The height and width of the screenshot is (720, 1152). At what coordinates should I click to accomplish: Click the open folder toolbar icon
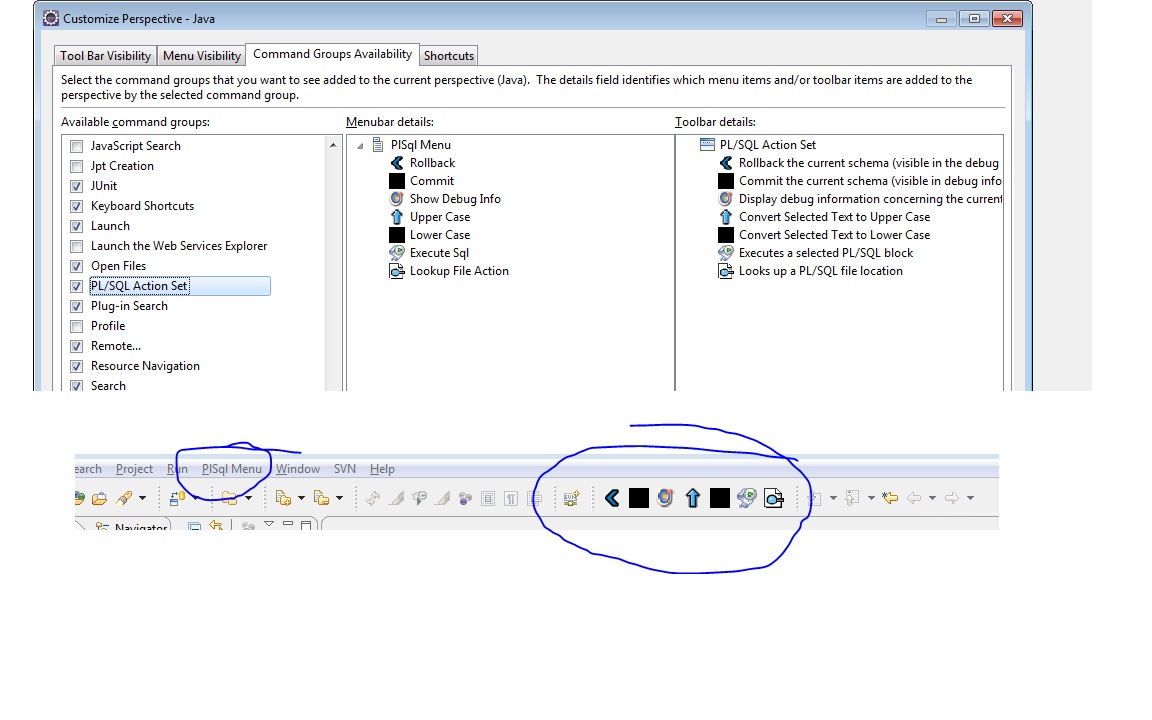point(99,498)
